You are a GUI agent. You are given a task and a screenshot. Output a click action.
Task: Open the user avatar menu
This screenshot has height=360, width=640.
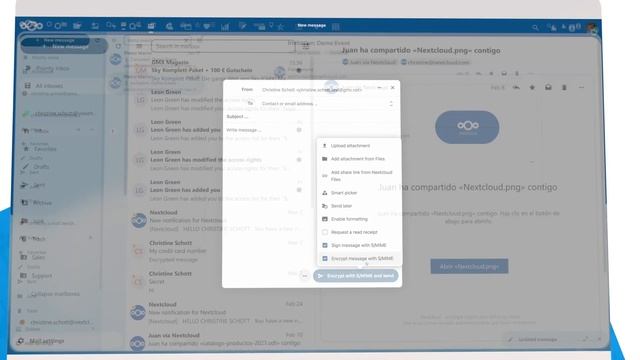click(x=592, y=28)
